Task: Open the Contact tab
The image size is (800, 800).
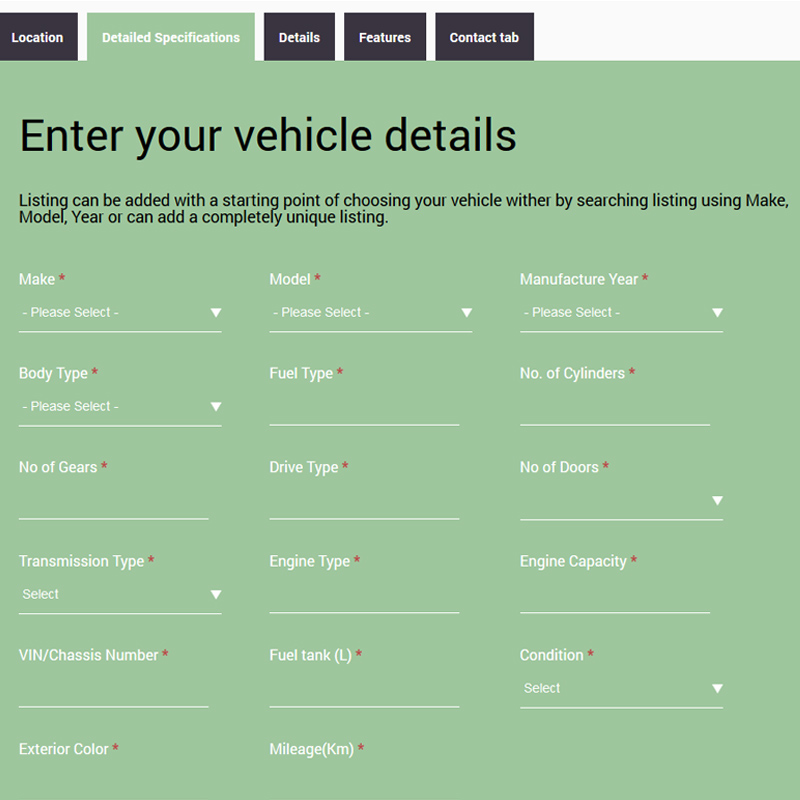Action: (x=484, y=37)
